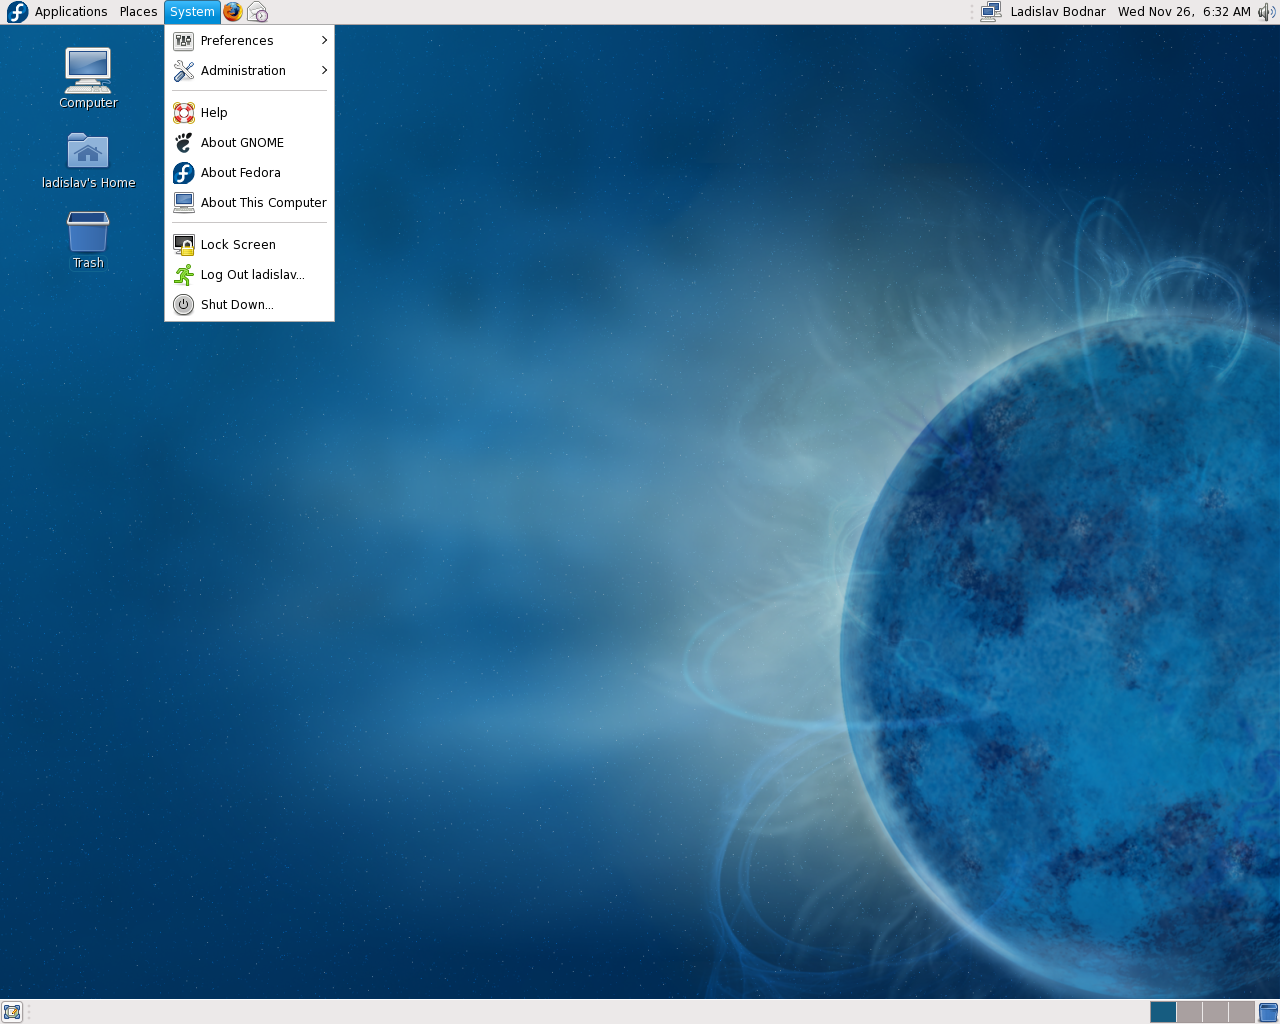This screenshot has width=1280, height=1024.
Task: Open Help from the System menu
Action: tap(249, 113)
